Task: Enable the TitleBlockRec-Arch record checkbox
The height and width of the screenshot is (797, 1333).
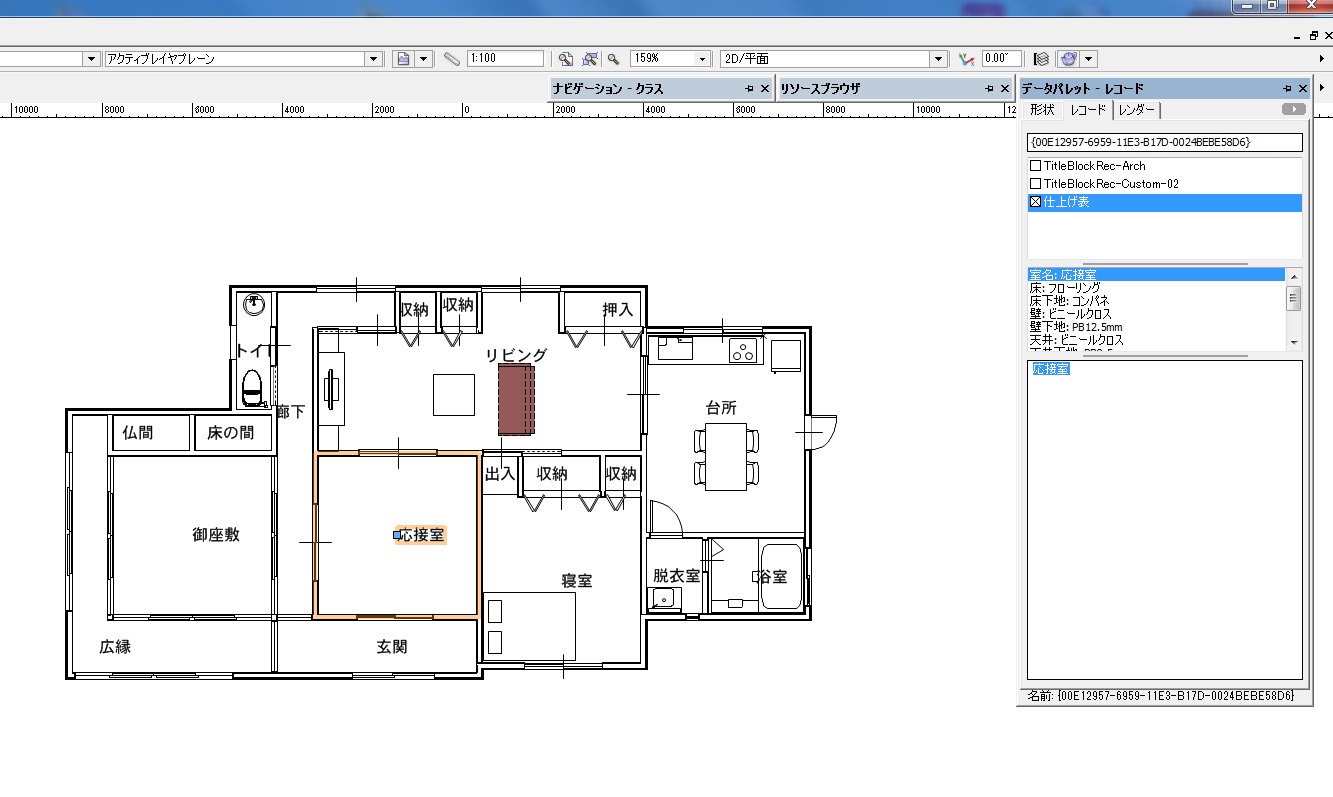Action: point(1036,166)
